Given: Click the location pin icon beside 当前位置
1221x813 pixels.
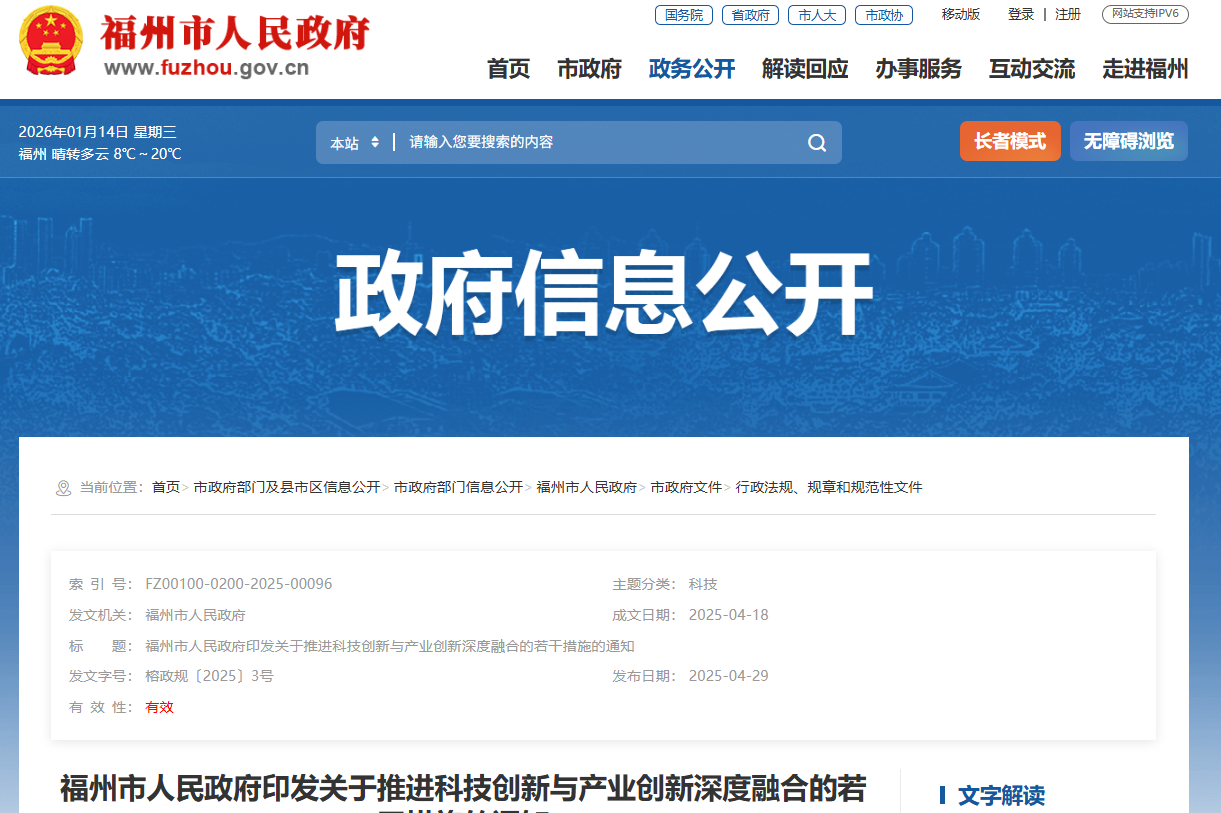Looking at the screenshot, I should (x=62, y=487).
